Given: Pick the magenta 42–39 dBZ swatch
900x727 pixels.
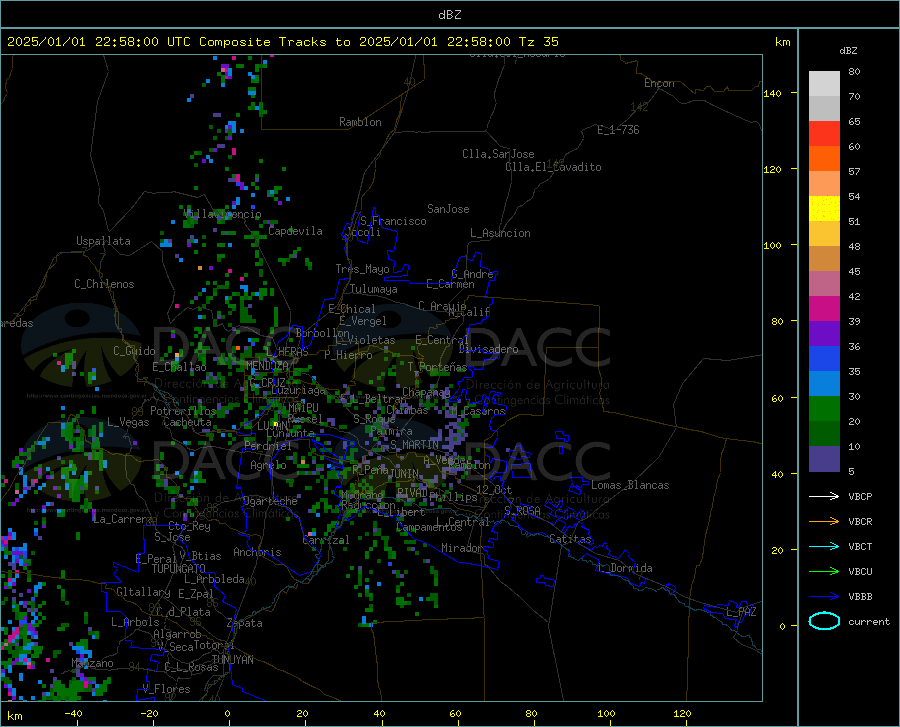Looking at the screenshot, I should pos(824,309).
